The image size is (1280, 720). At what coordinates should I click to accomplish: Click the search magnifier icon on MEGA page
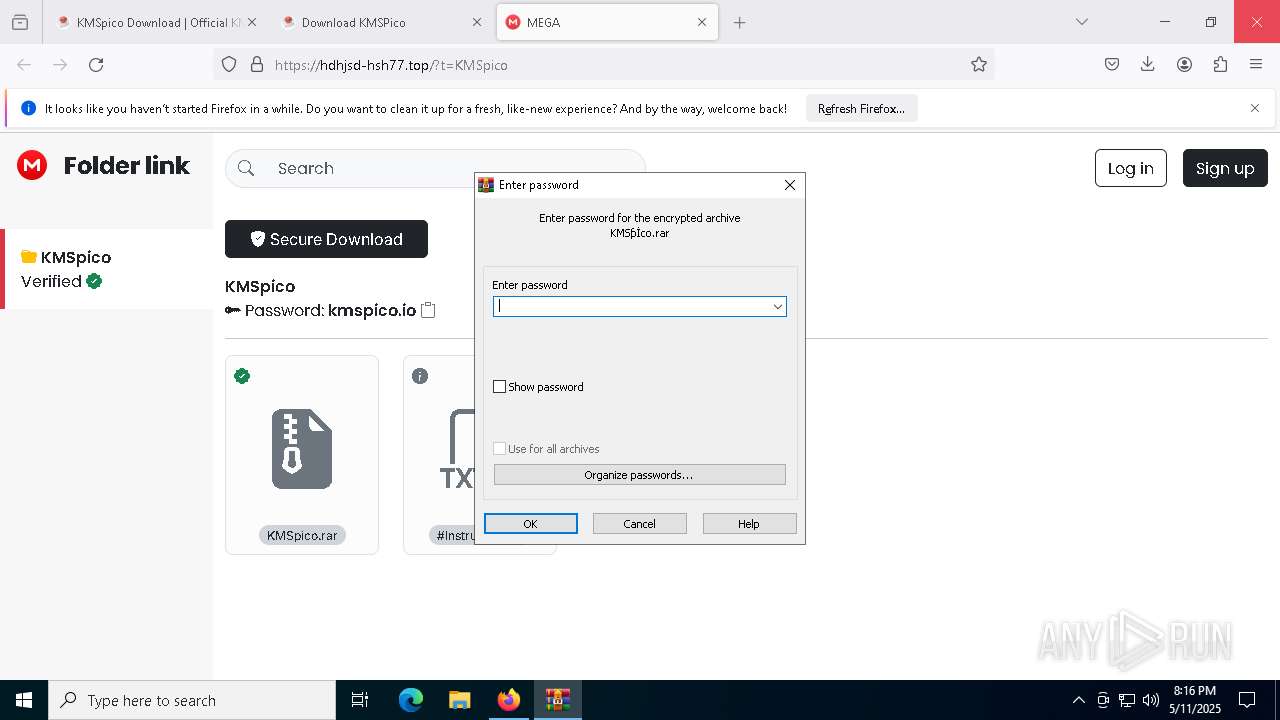pos(246,168)
